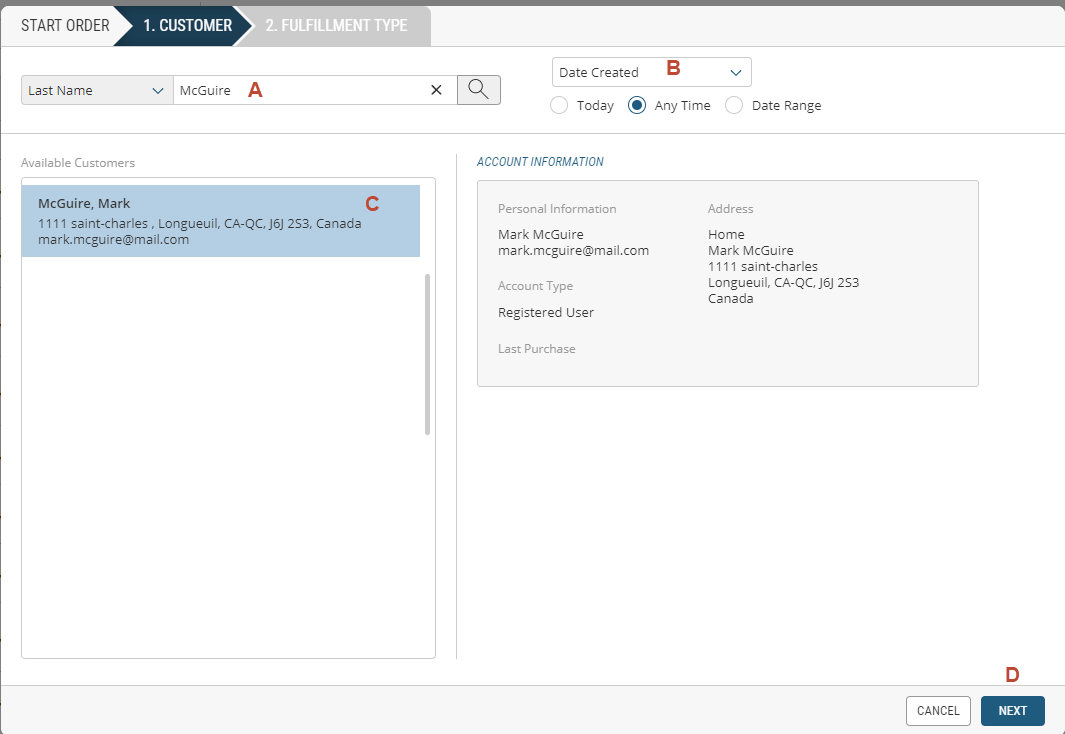Click the Longueuil, CA-QC, J6J 2S3 address line
Image resolution: width=1065 pixels, height=734 pixels.
click(783, 282)
